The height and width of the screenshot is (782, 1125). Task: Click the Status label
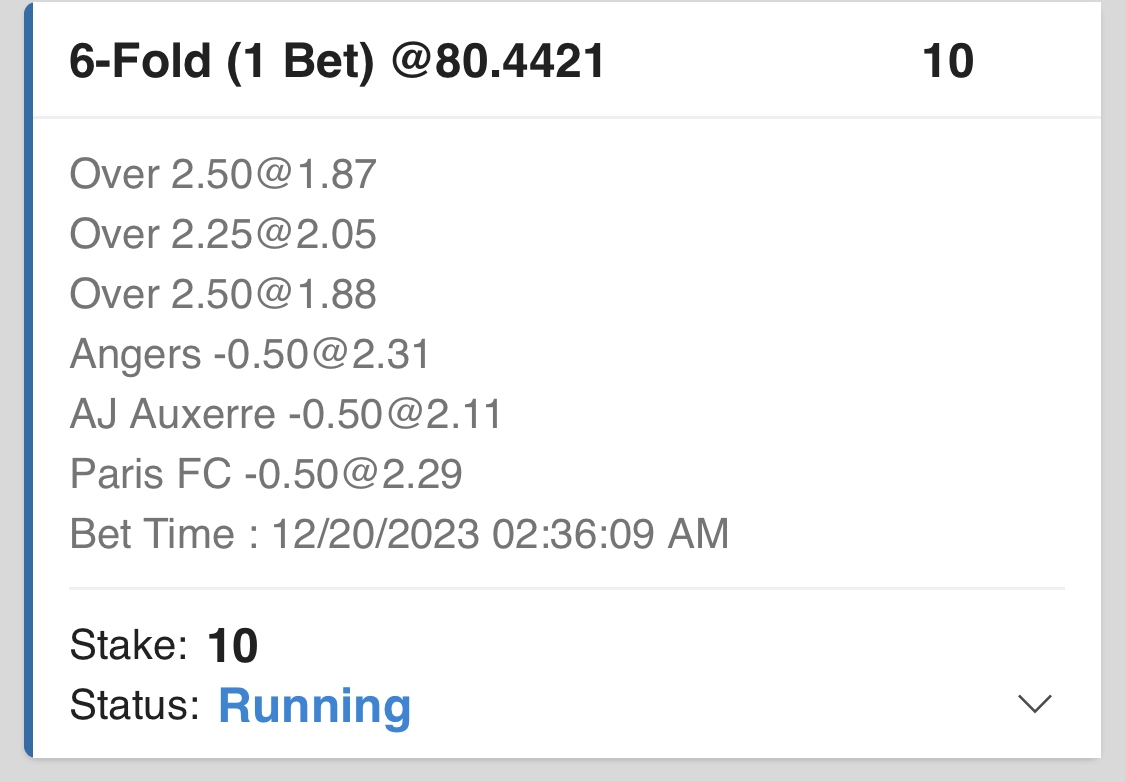point(135,706)
